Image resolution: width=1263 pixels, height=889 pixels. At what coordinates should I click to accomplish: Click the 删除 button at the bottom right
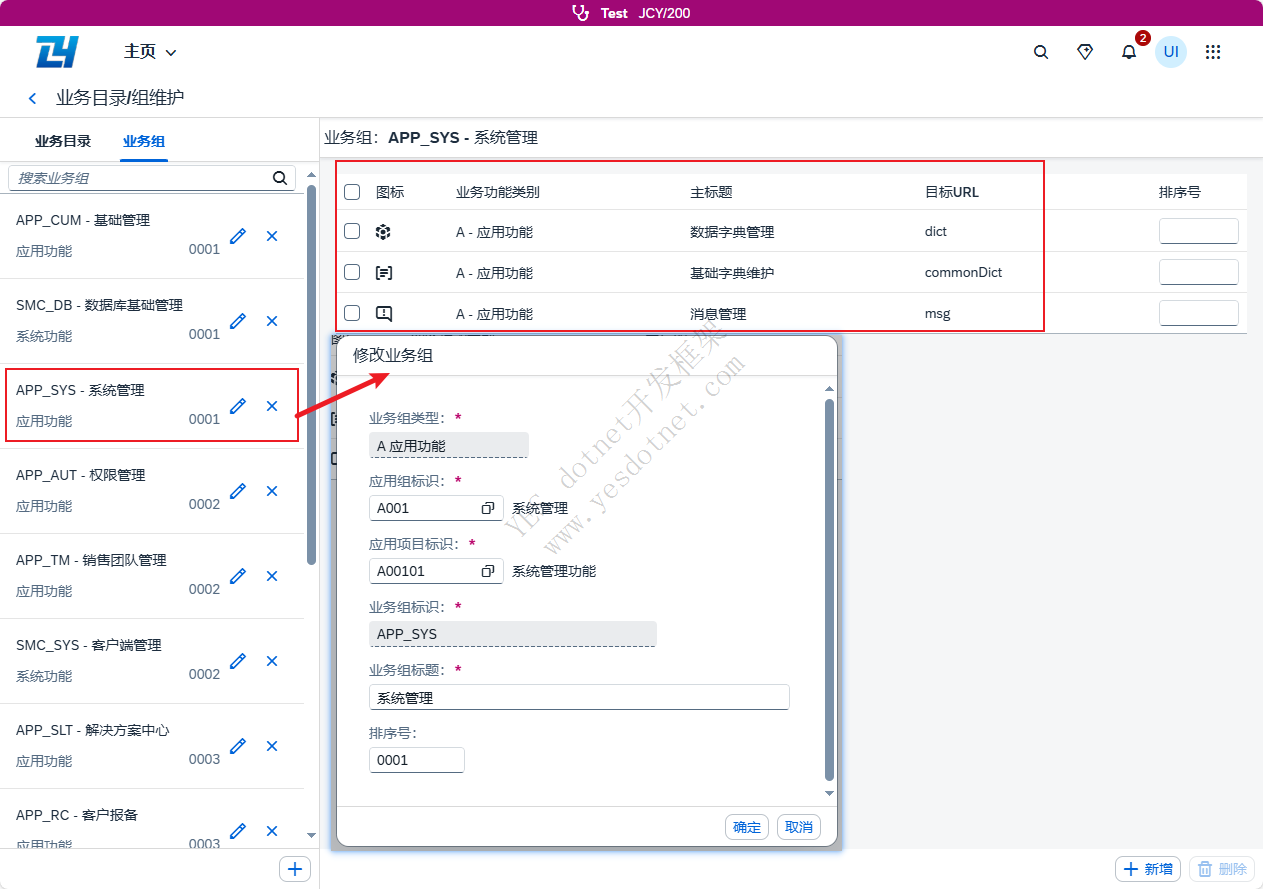pyautogui.click(x=1222, y=869)
